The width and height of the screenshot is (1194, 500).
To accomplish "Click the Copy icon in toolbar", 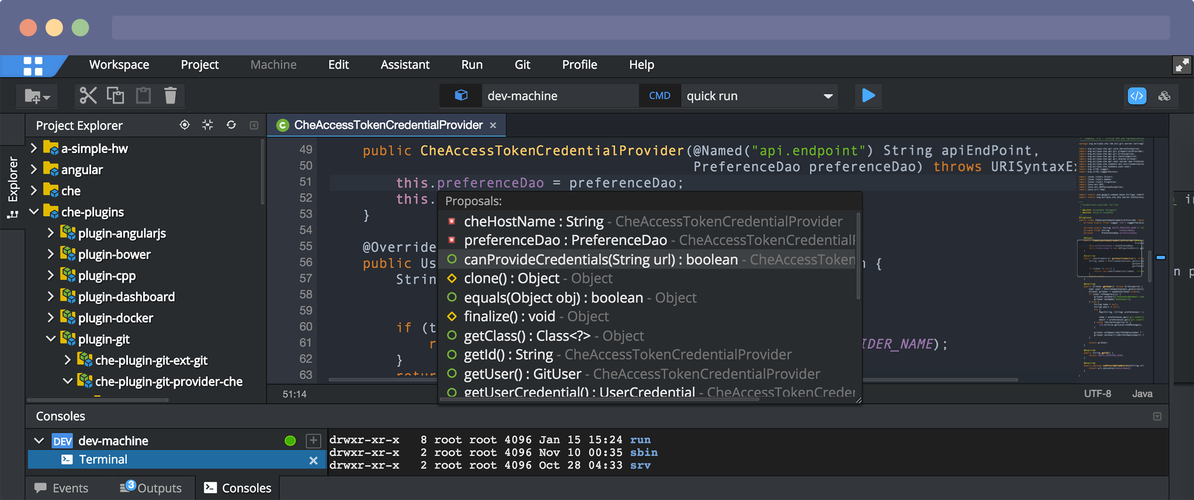I will click(115, 96).
